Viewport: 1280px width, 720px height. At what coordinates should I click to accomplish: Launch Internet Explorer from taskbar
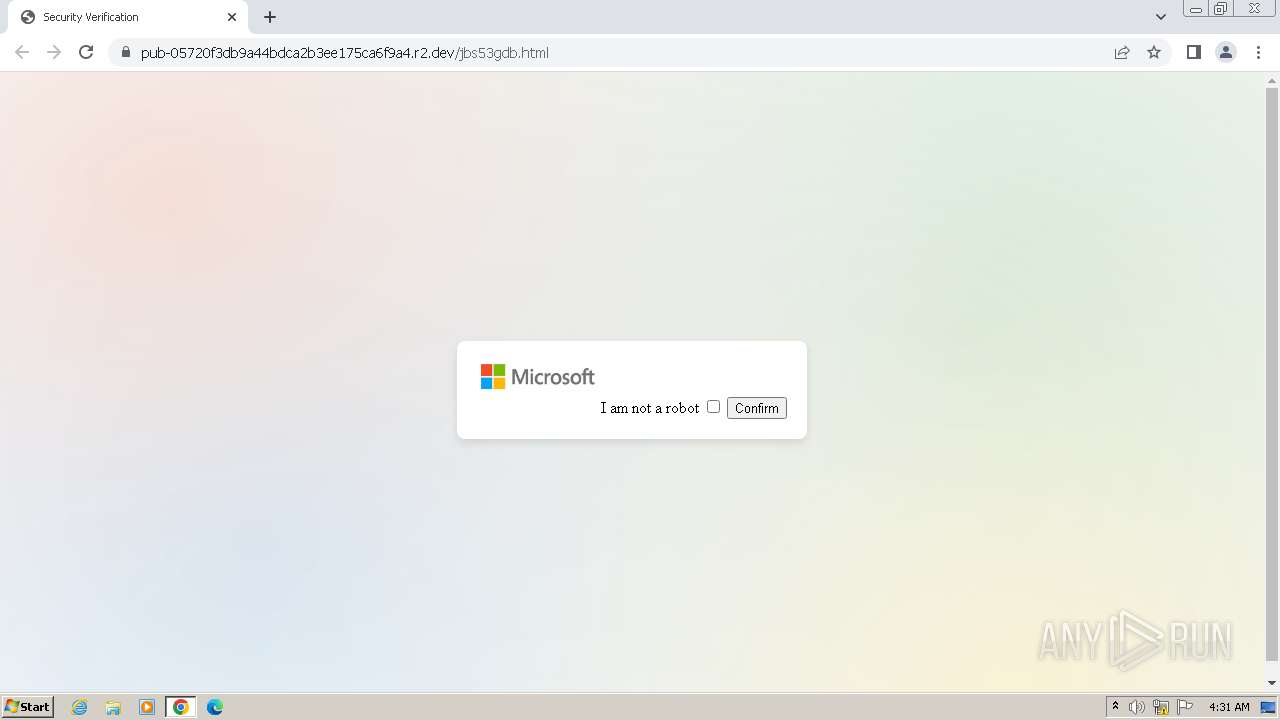coord(79,707)
